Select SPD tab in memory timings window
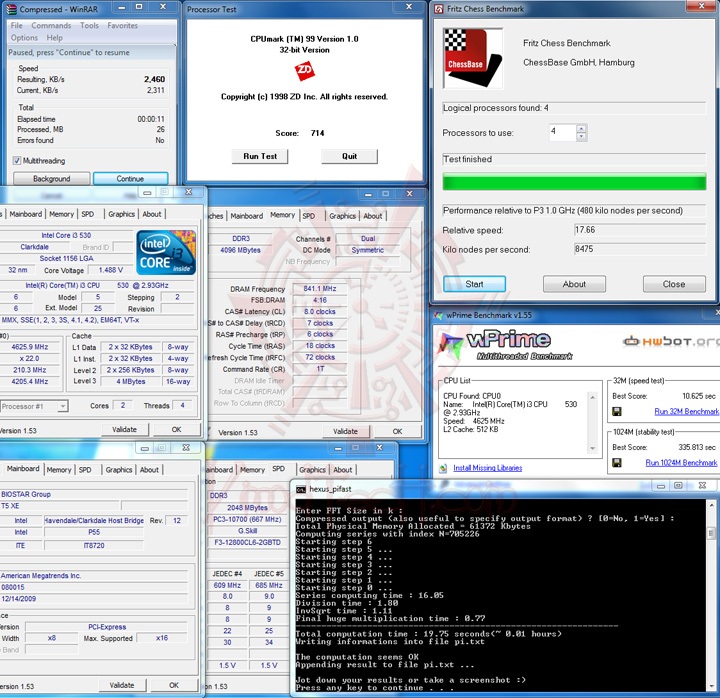Image resolution: width=720 pixels, height=698 pixels. pyautogui.click(x=309, y=216)
